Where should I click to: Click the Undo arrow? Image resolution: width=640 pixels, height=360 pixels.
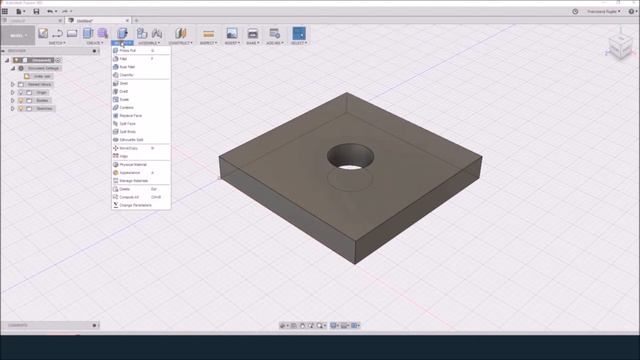point(51,11)
